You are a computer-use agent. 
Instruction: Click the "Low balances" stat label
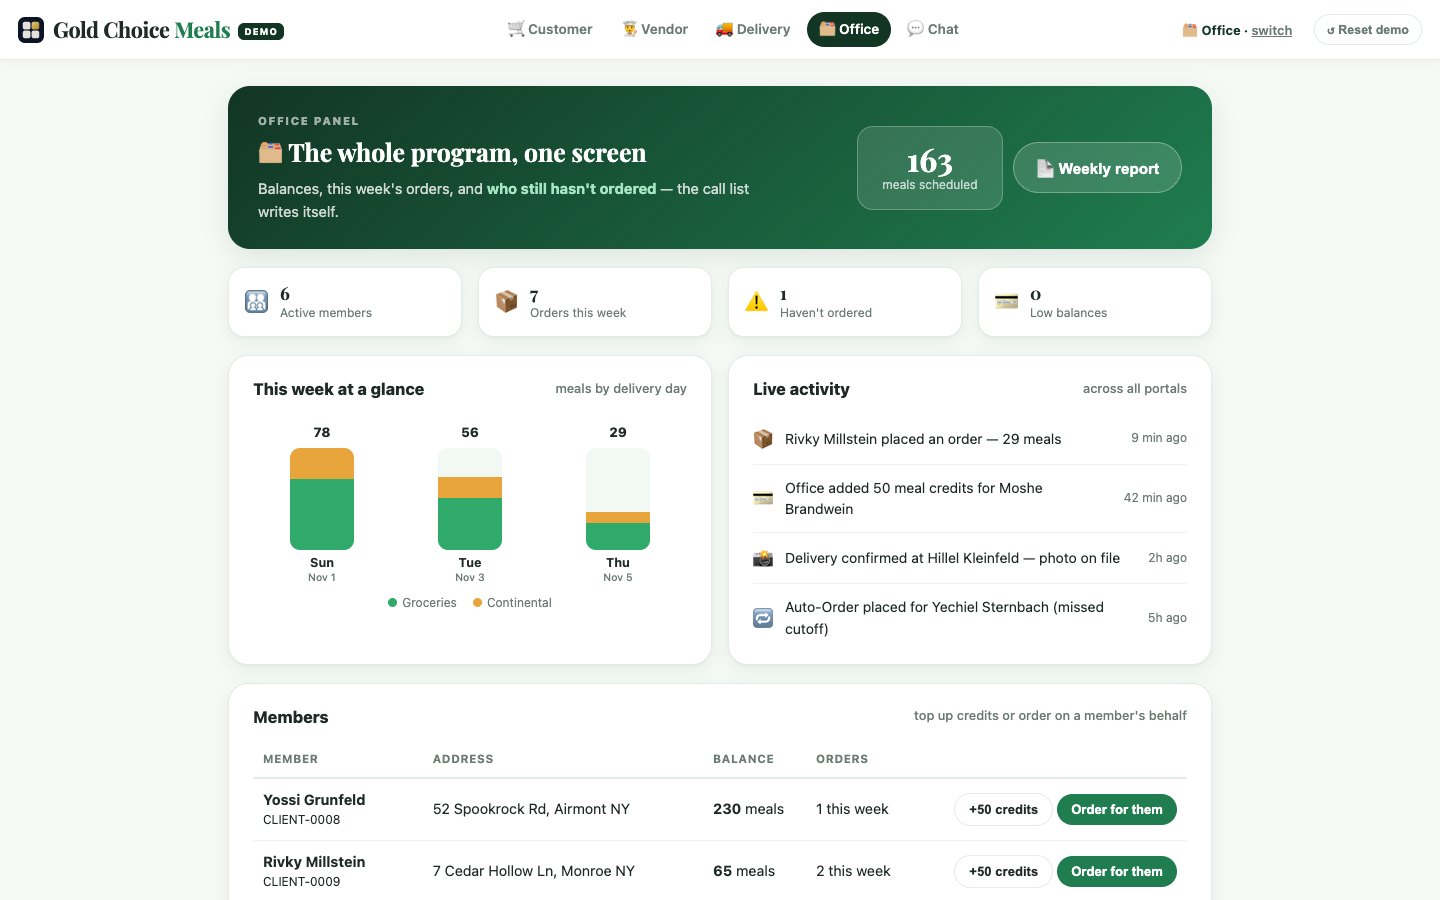(1068, 313)
